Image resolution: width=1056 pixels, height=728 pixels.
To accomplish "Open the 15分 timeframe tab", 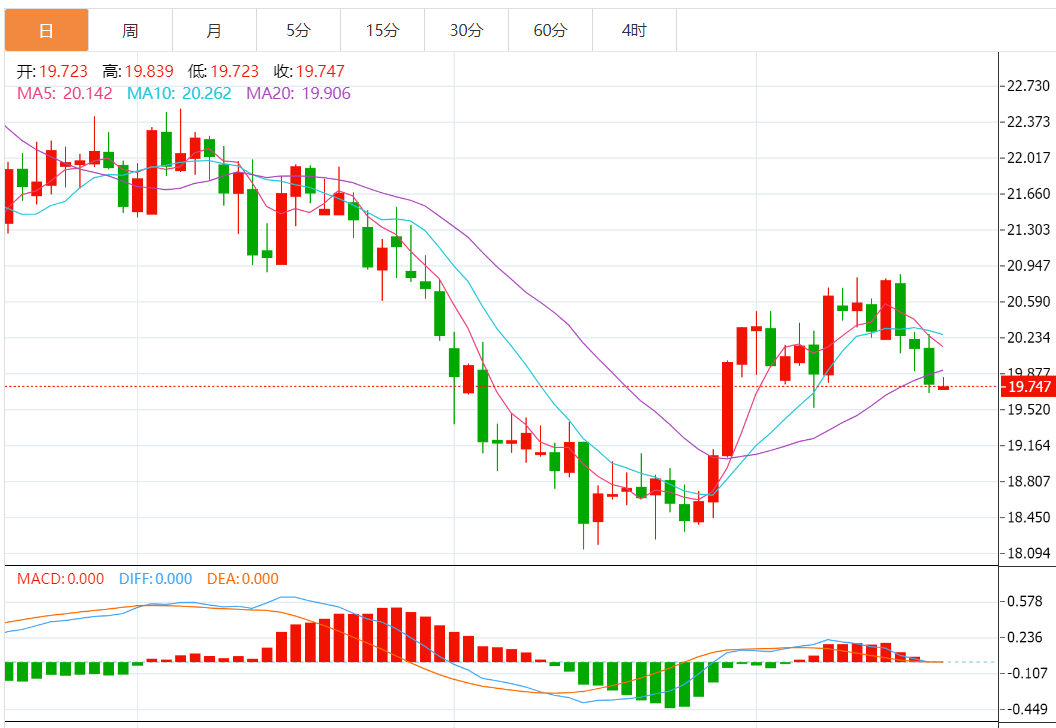I will pyautogui.click(x=383, y=30).
